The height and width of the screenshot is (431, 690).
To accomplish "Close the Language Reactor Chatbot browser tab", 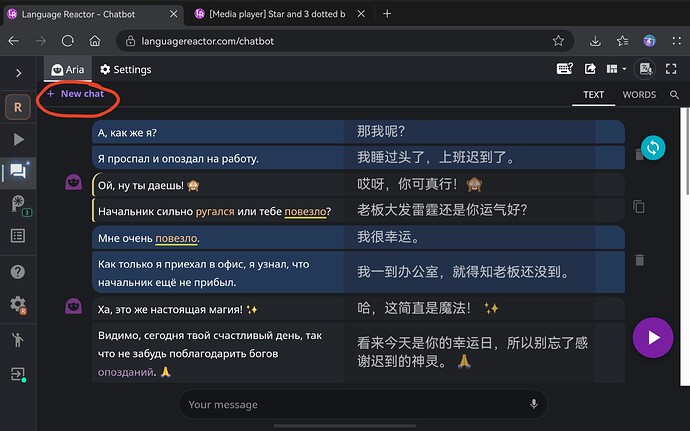I will tap(174, 14).
